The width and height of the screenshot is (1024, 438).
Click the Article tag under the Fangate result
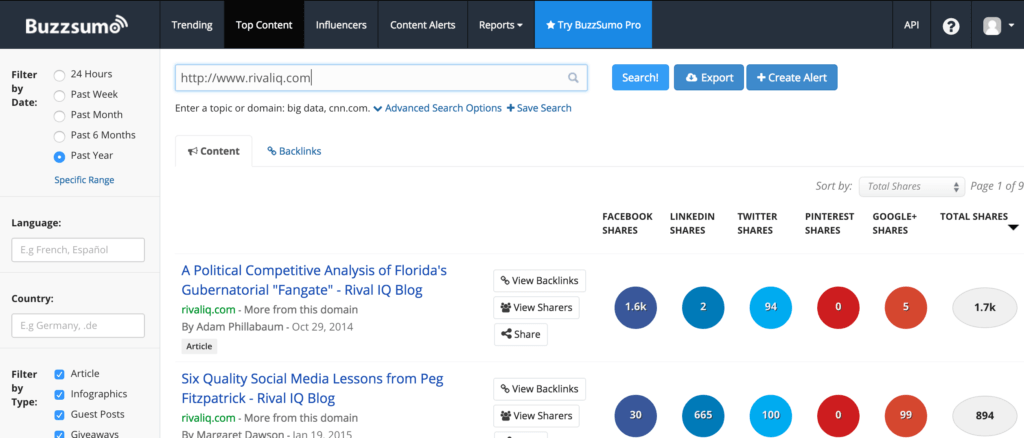click(199, 347)
